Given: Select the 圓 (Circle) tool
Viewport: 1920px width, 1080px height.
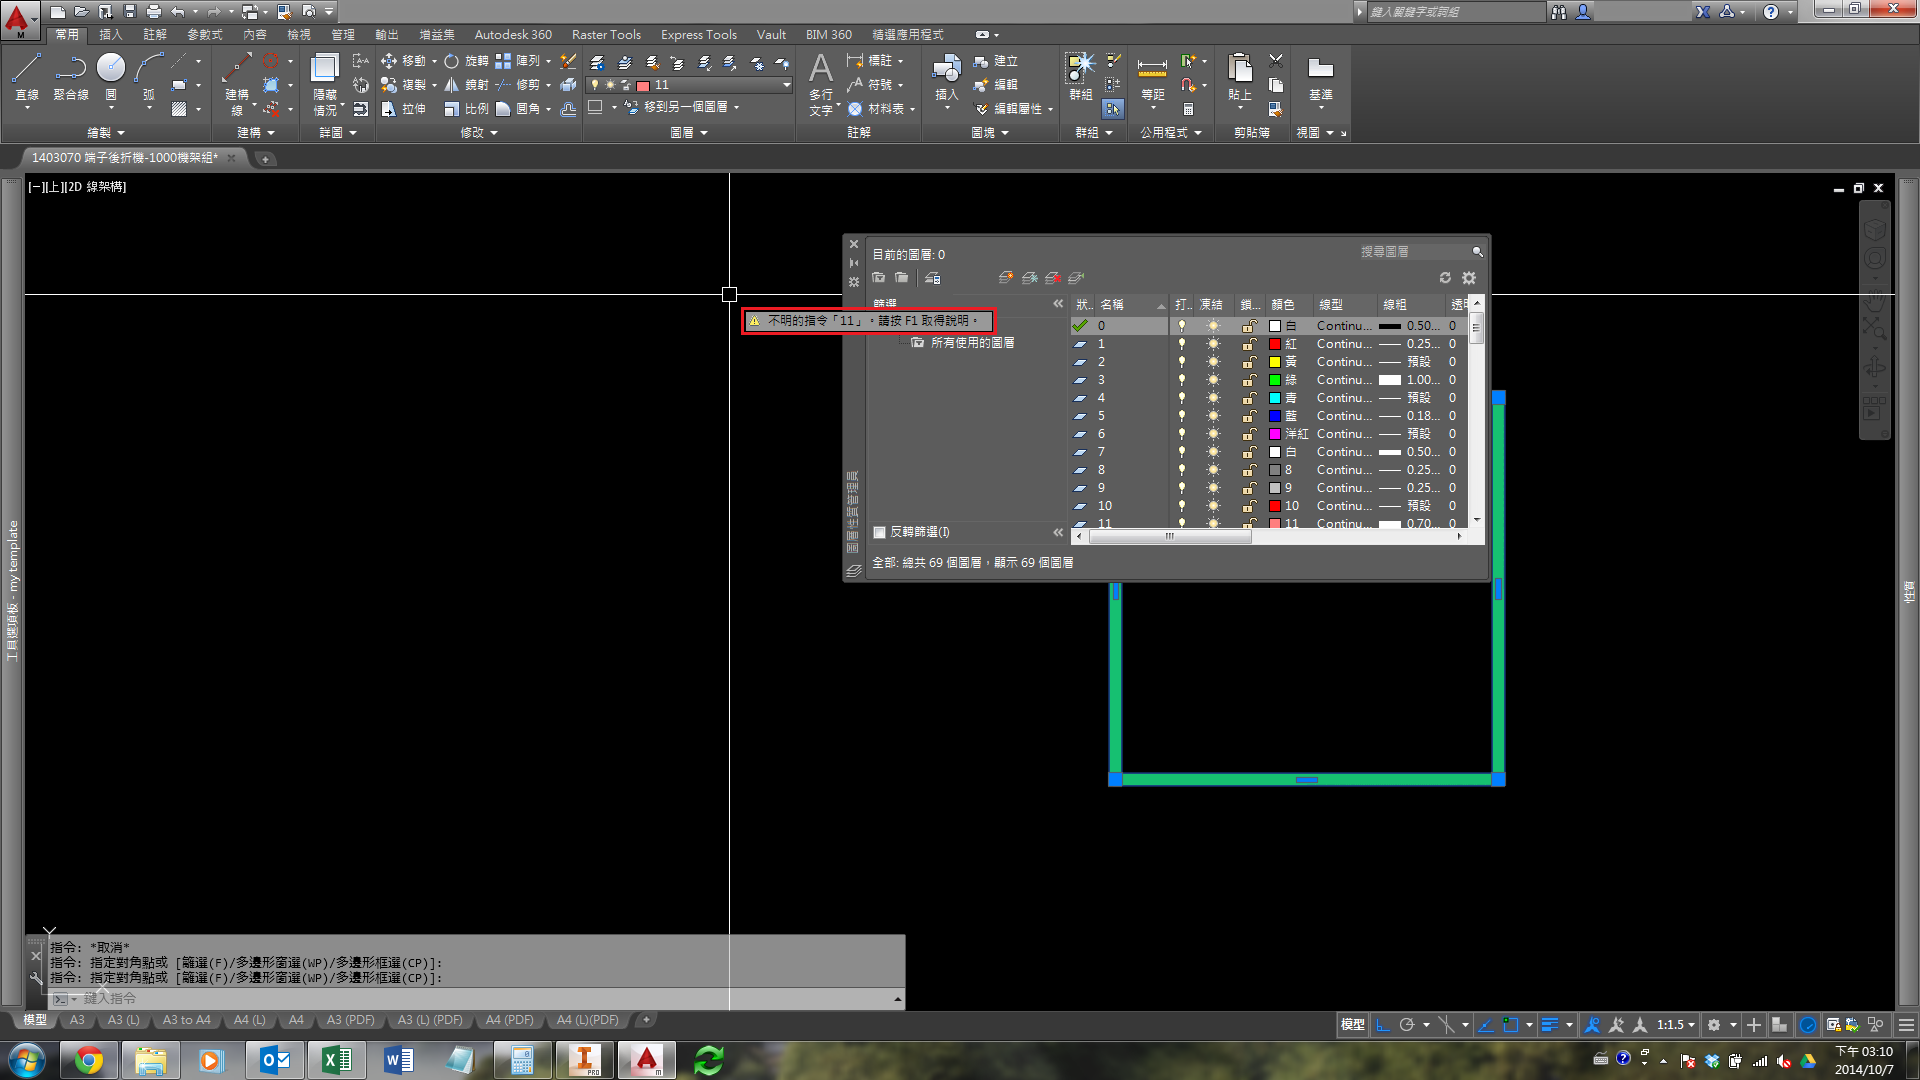Looking at the screenshot, I should click(111, 77).
